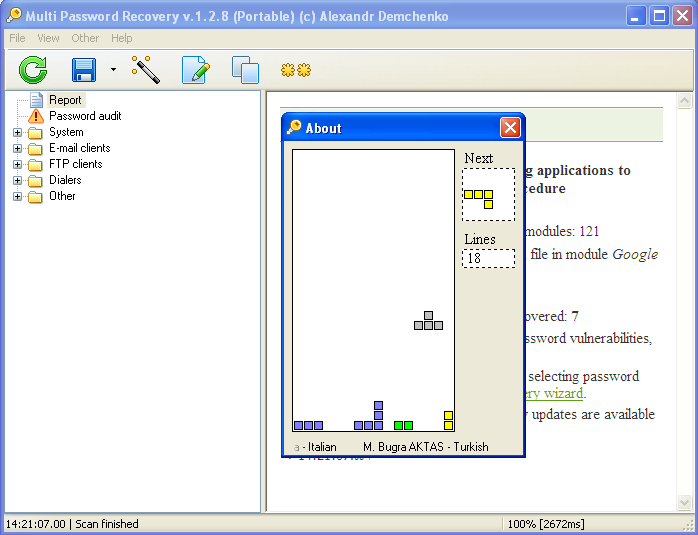Click the System folder icon
Screen dimensions: 698x535
point(35,133)
